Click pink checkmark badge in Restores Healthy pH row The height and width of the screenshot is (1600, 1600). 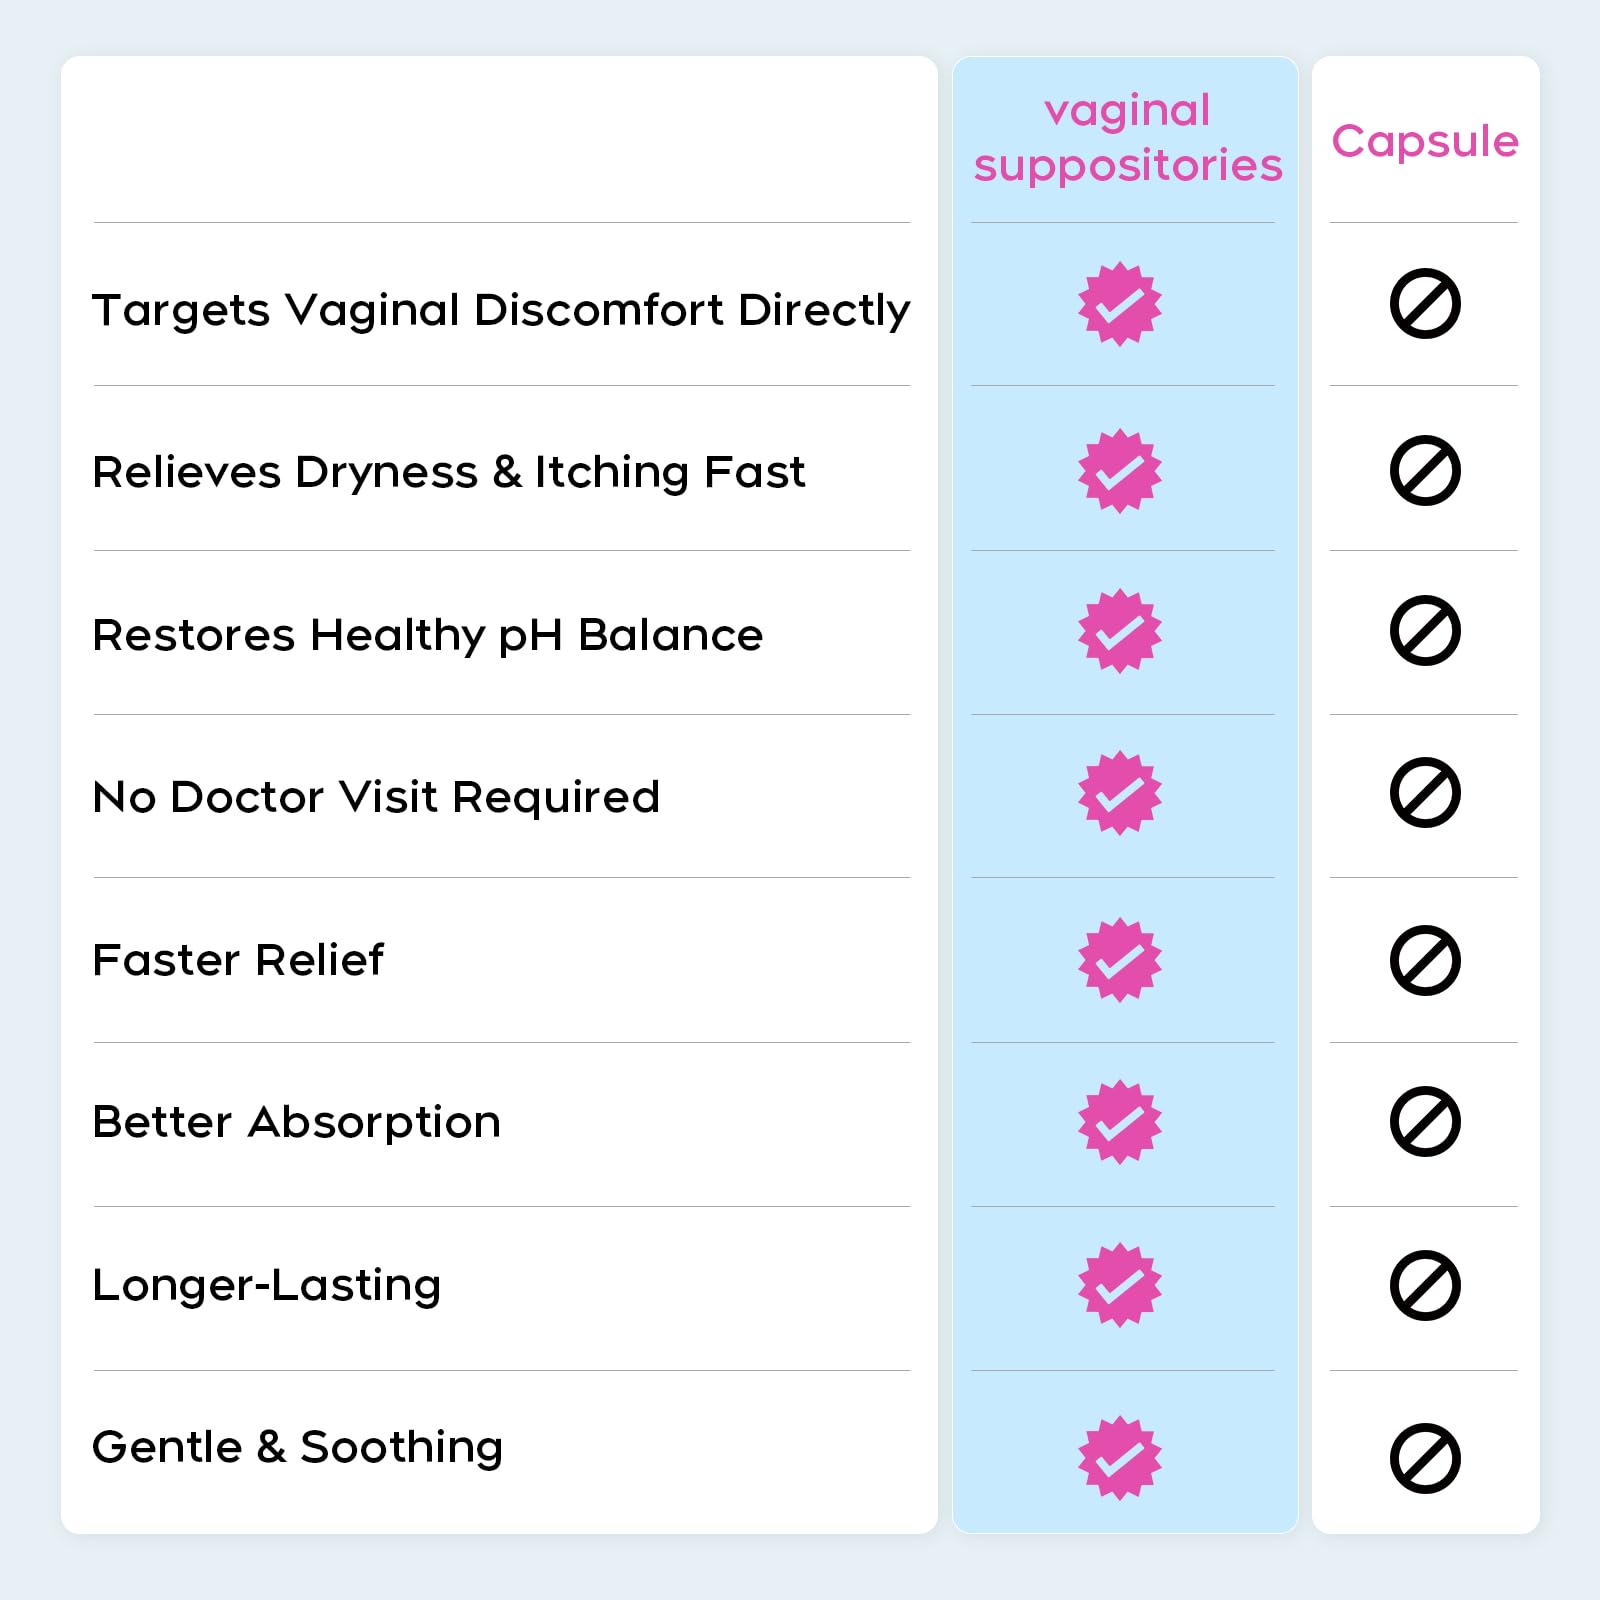[1120, 631]
